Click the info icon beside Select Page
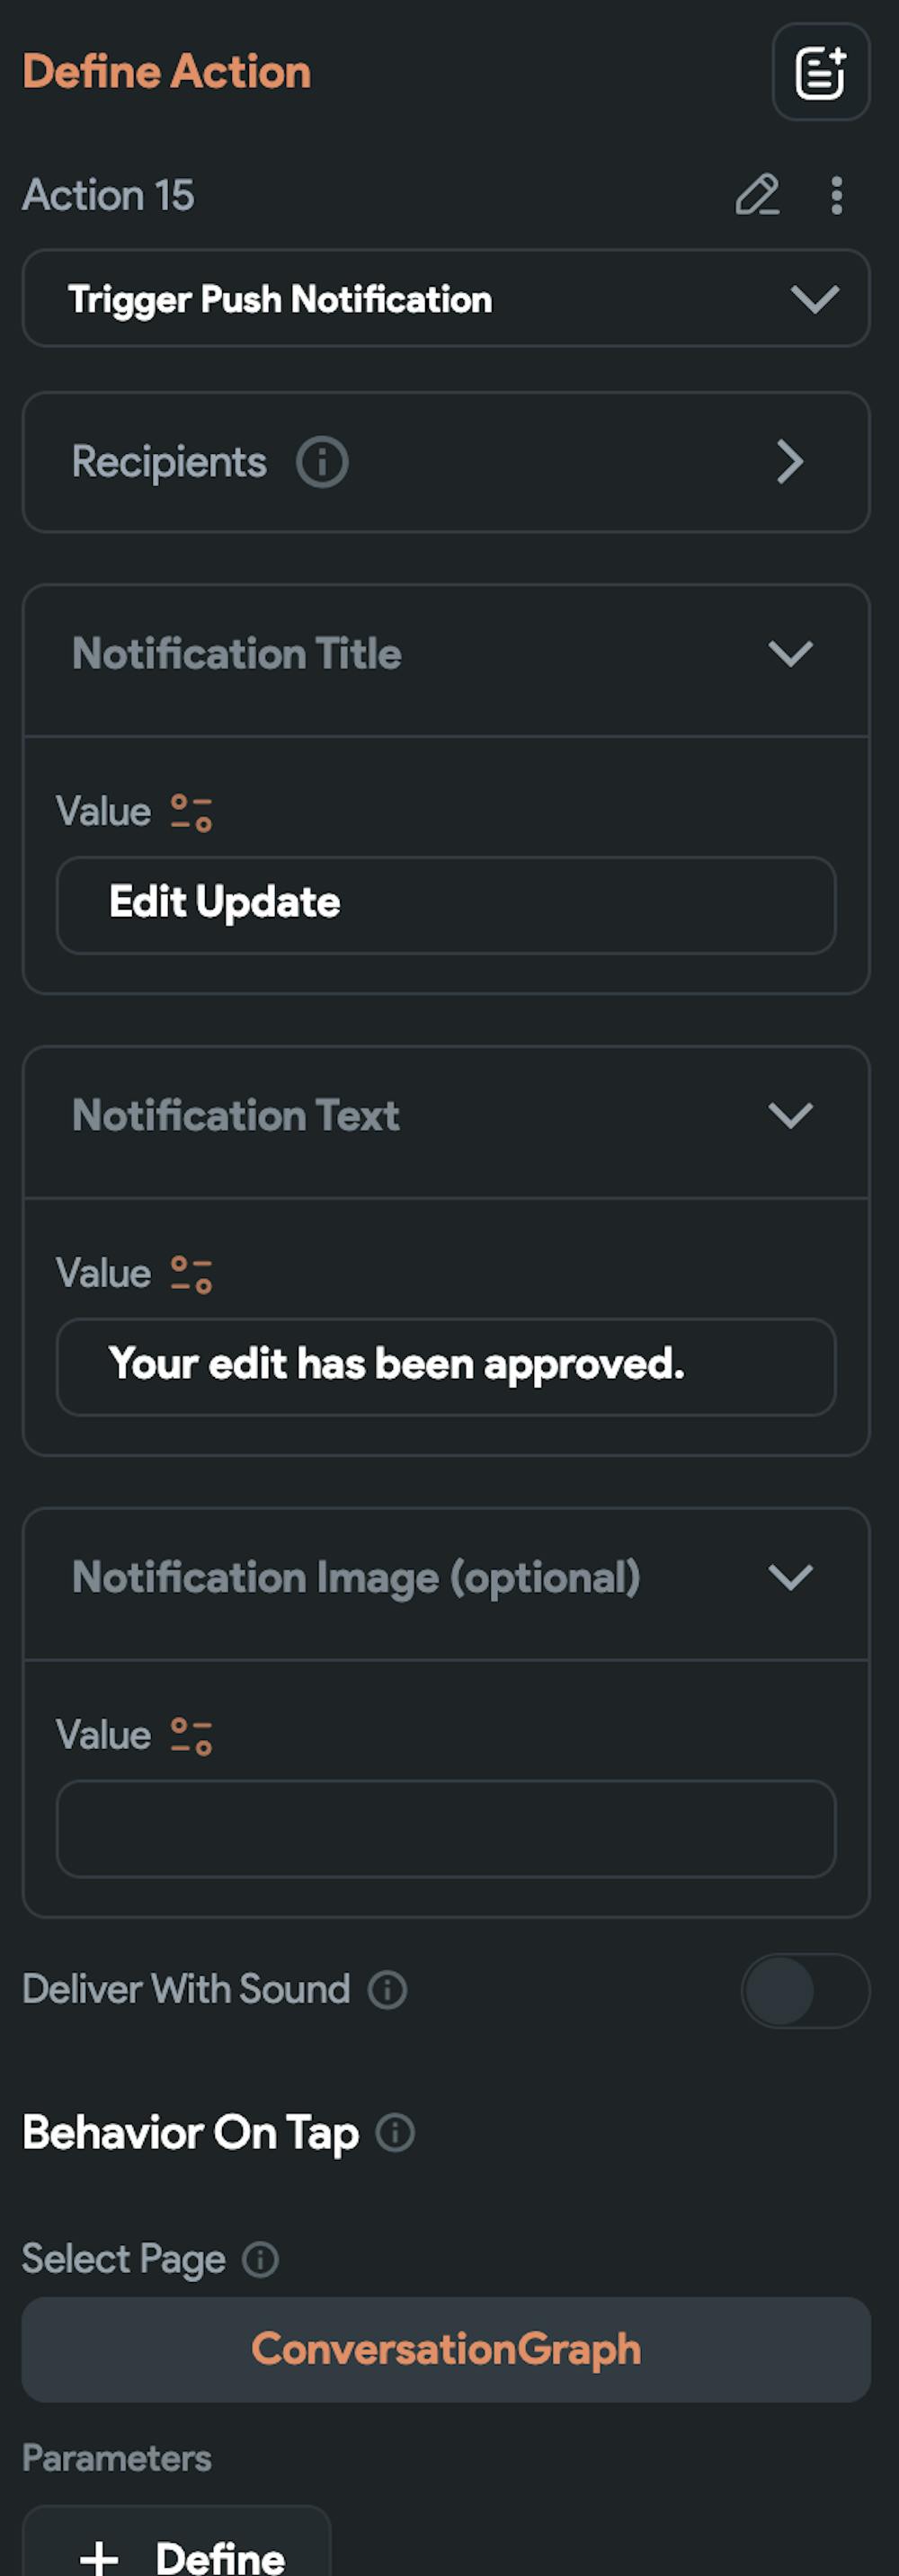The height and width of the screenshot is (2576, 899). (261, 2260)
